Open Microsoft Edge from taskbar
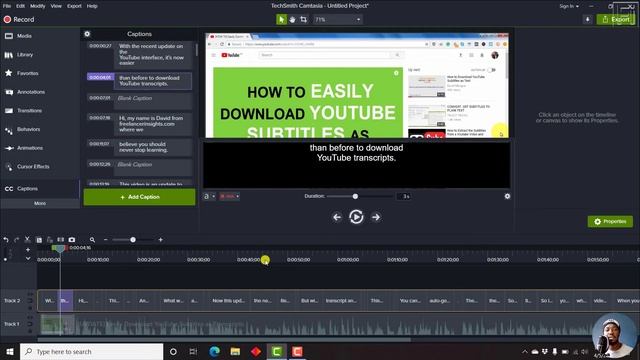 click(214, 351)
